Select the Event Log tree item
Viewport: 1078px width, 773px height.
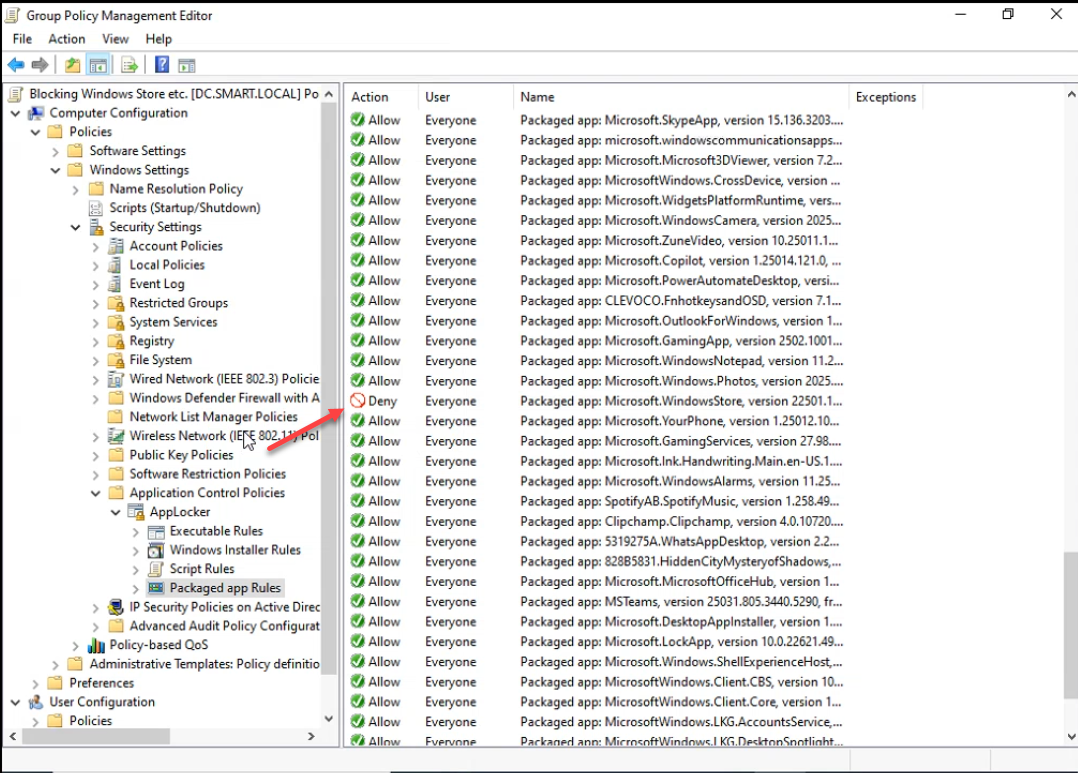point(157,284)
